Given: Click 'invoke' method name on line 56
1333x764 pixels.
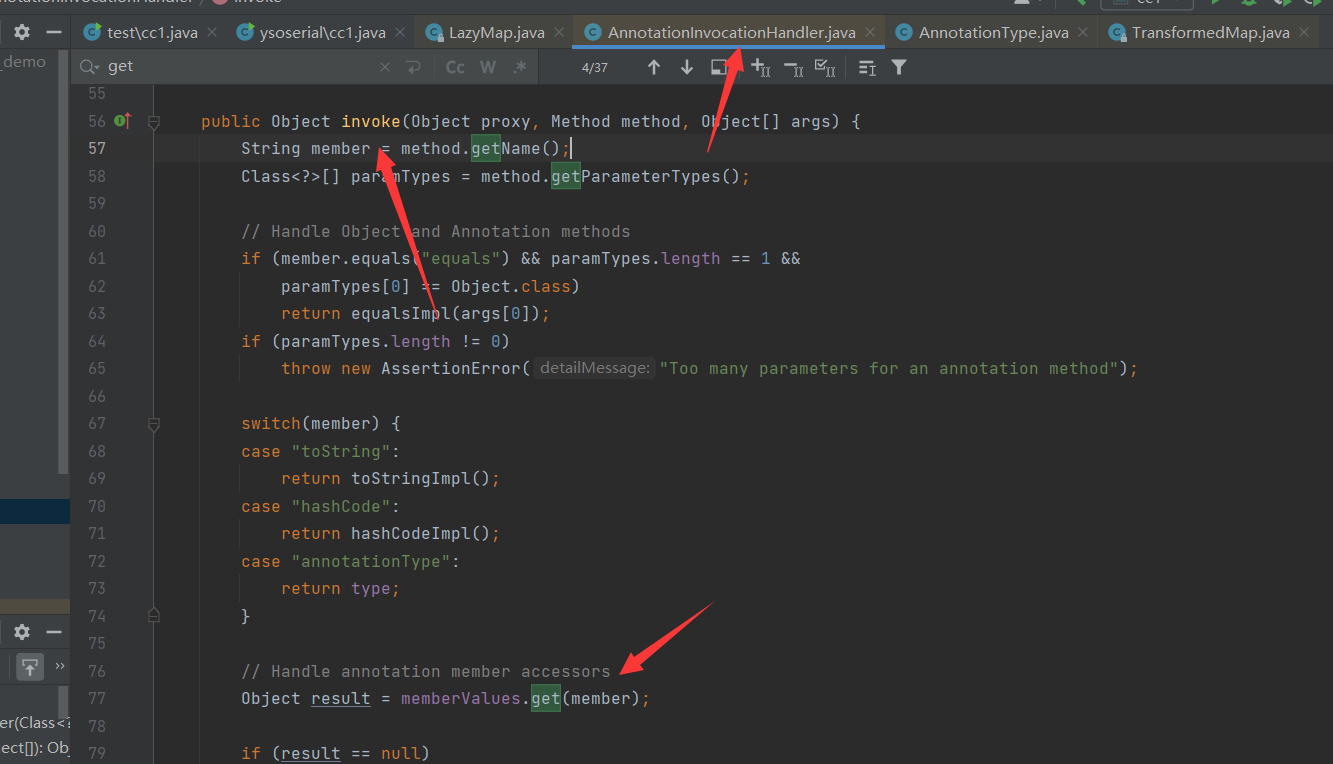Looking at the screenshot, I should point(371,122).
